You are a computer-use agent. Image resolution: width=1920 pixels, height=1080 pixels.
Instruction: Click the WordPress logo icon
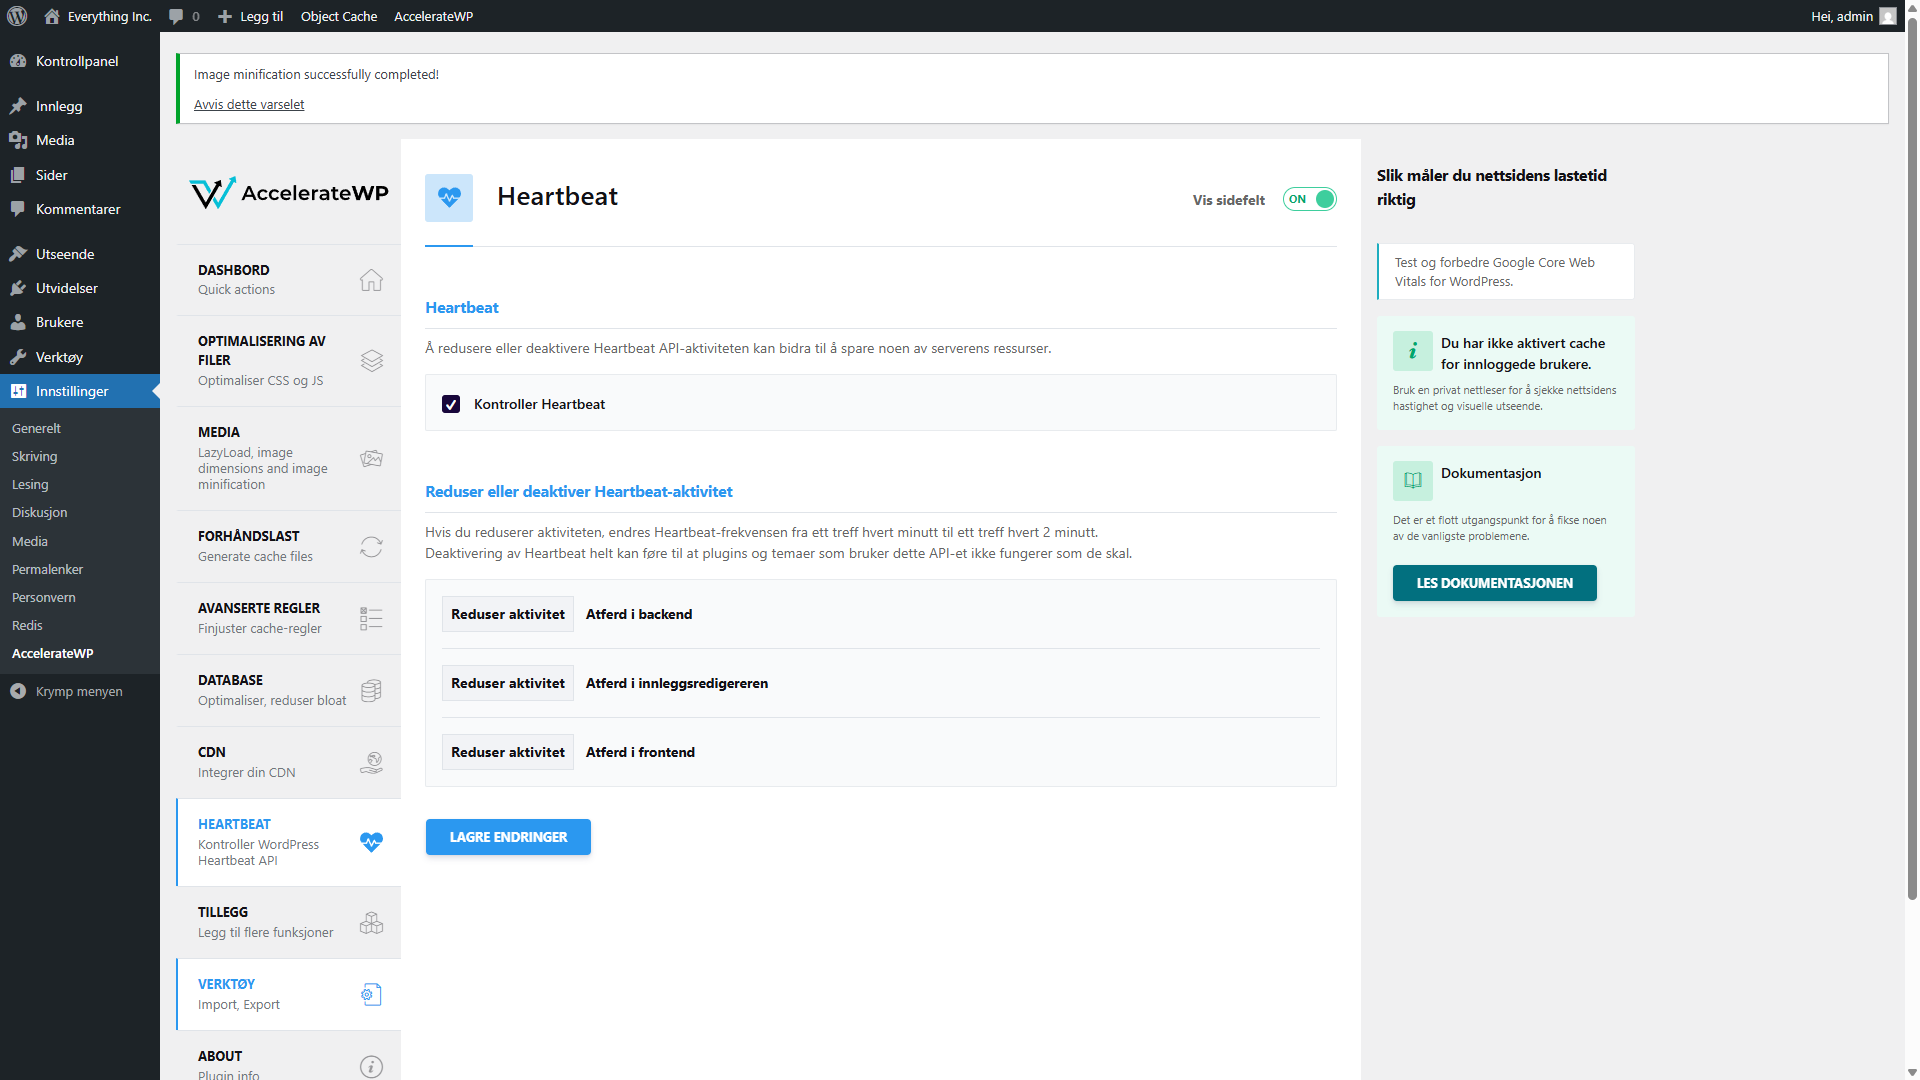17,16
